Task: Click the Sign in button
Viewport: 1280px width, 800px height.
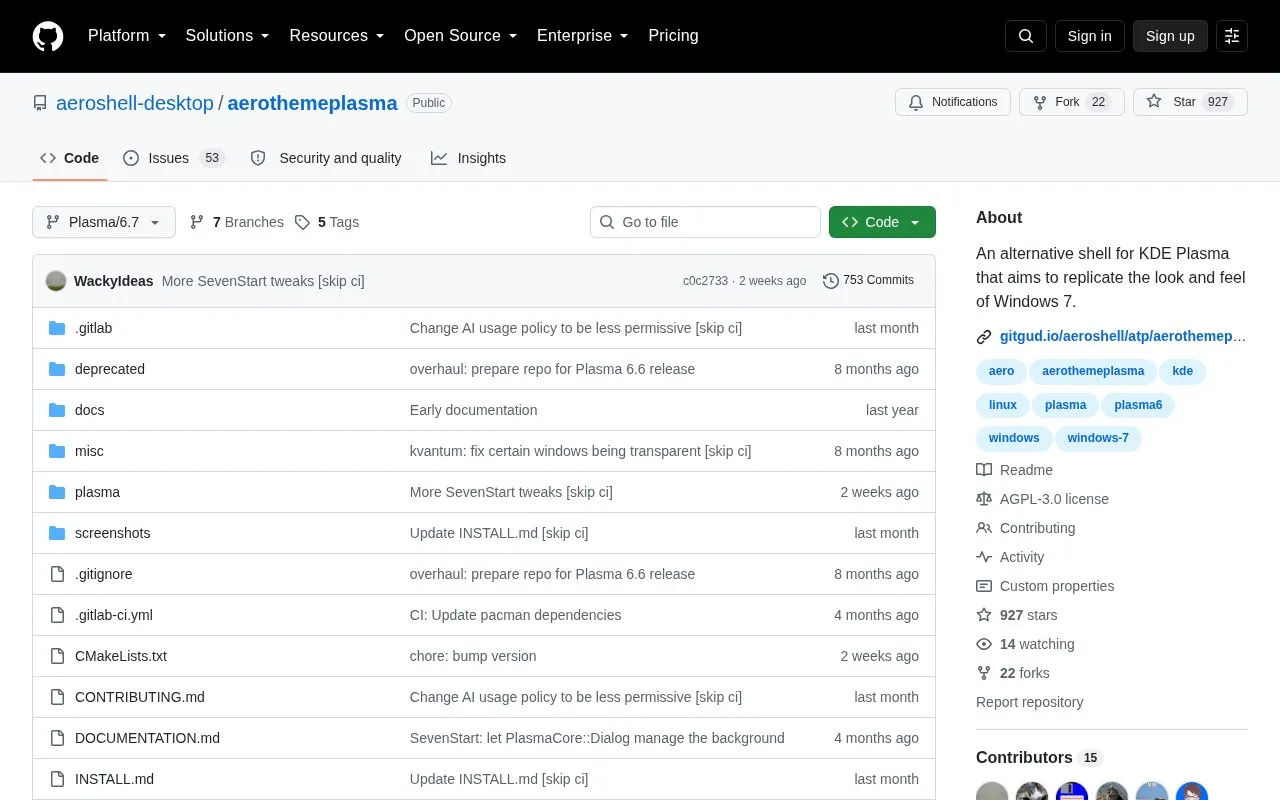Action: [x=1089, y=36]
